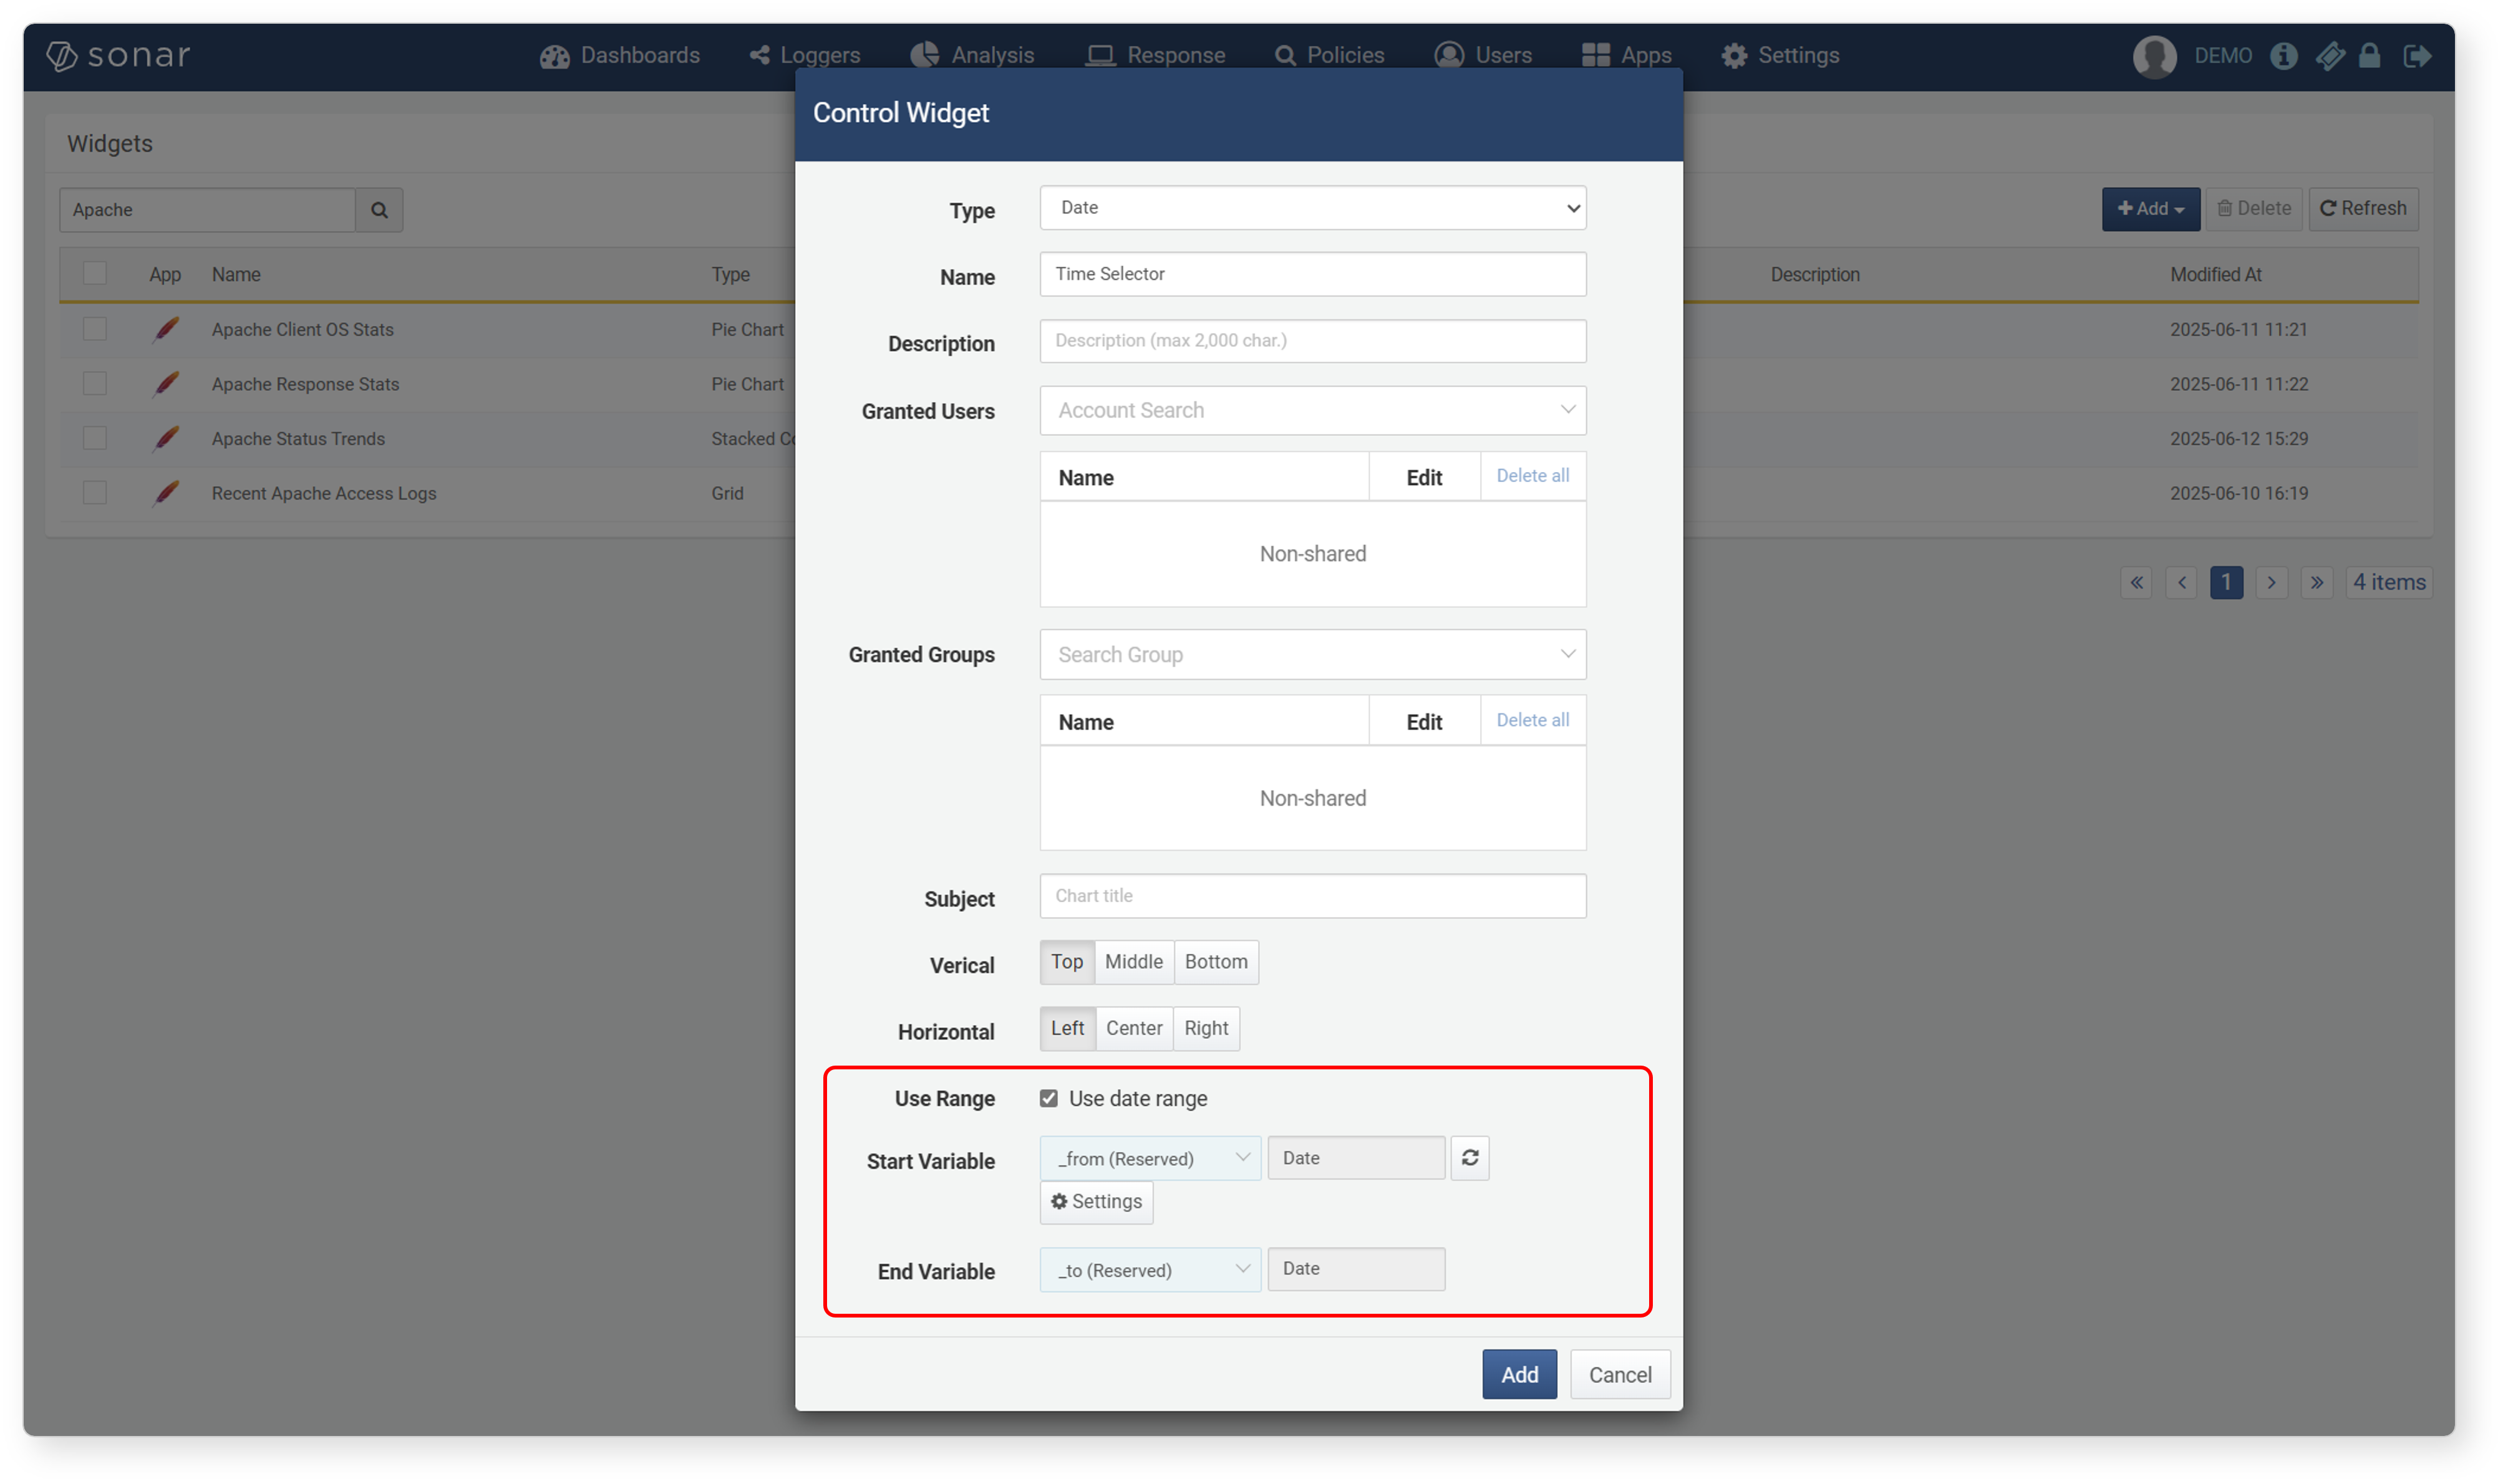
Task: Click Cancel to close the dialog
Action: 1620,1375
